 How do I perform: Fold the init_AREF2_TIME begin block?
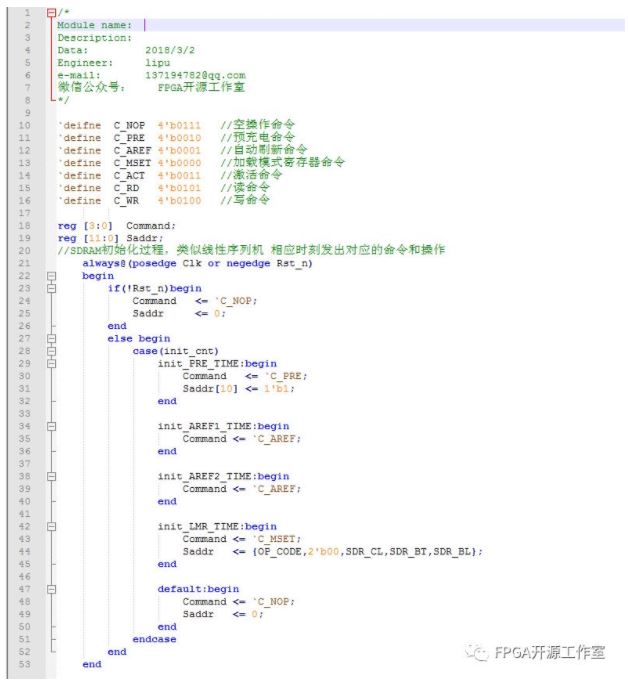[52, 476]
